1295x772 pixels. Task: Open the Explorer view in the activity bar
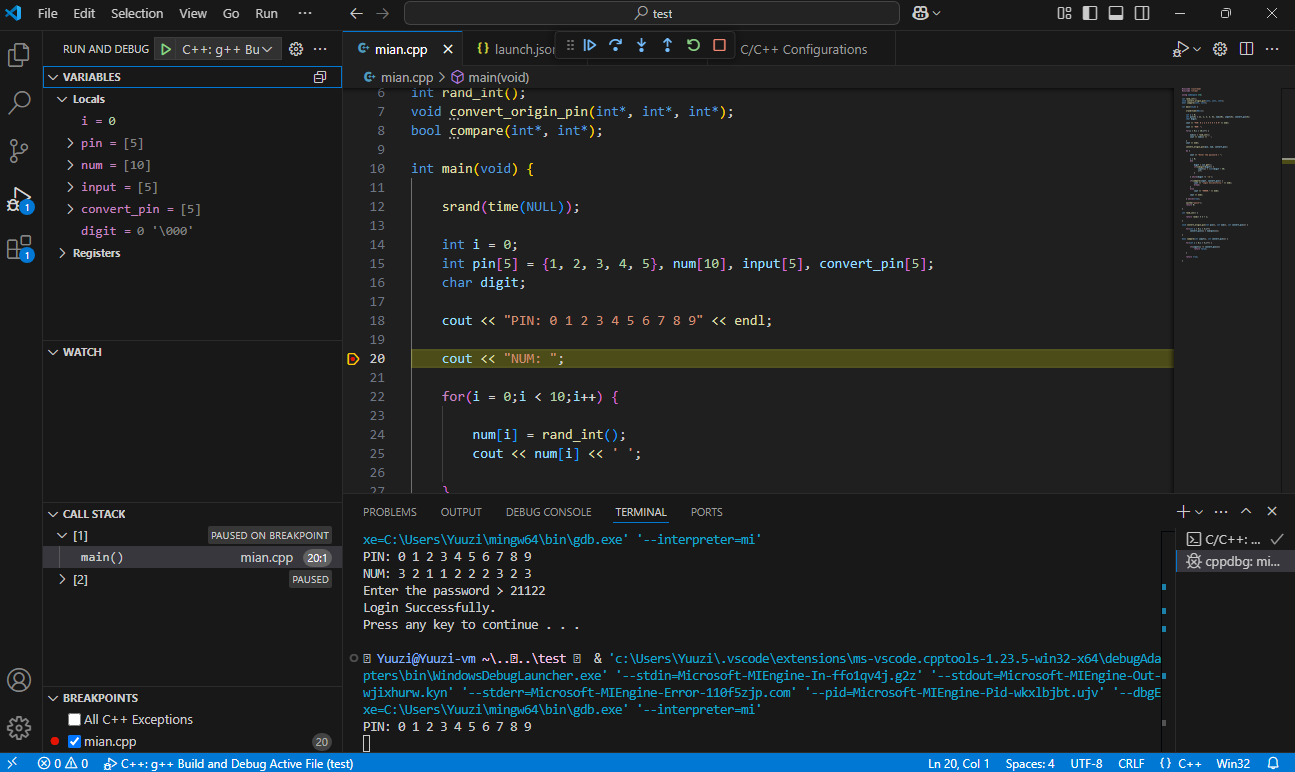coord(19,55)
